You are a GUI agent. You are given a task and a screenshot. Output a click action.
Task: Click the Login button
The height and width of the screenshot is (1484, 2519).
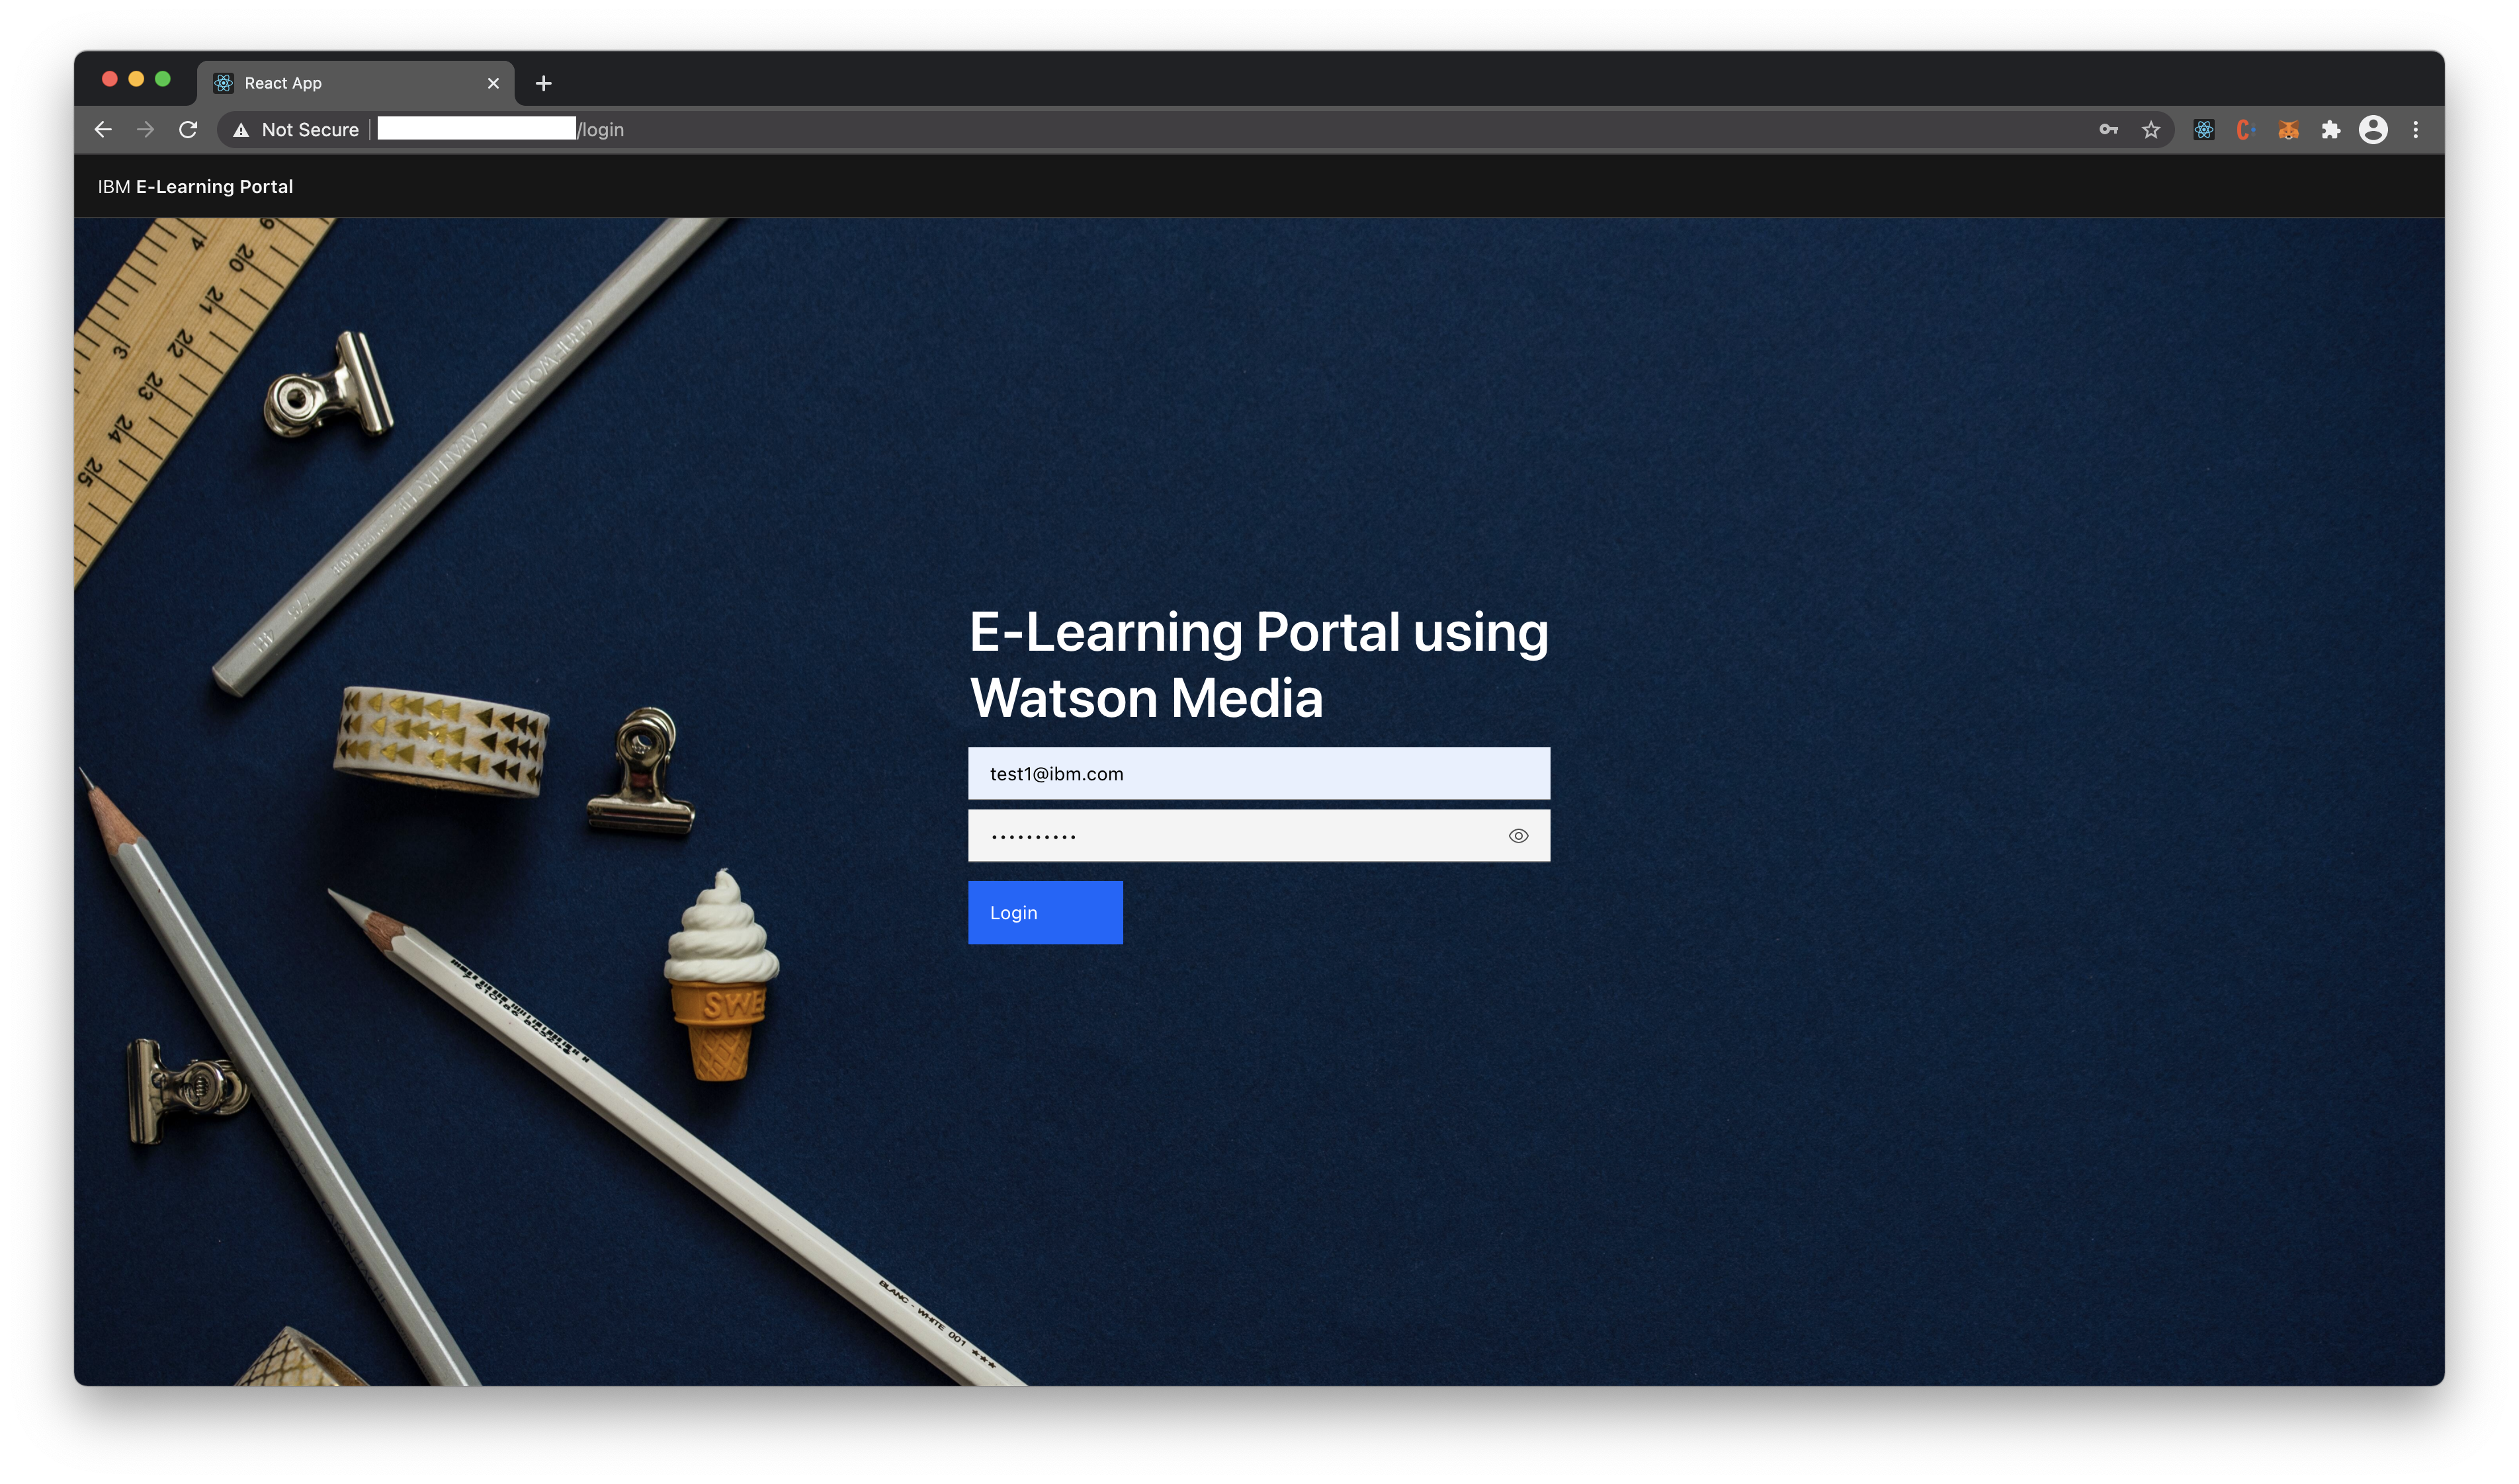(x=1044, y=911)
